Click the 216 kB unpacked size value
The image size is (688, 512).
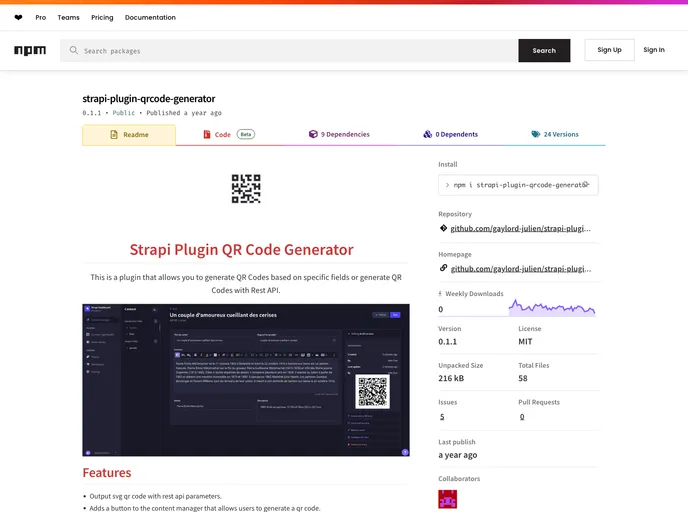coord(451,378)
